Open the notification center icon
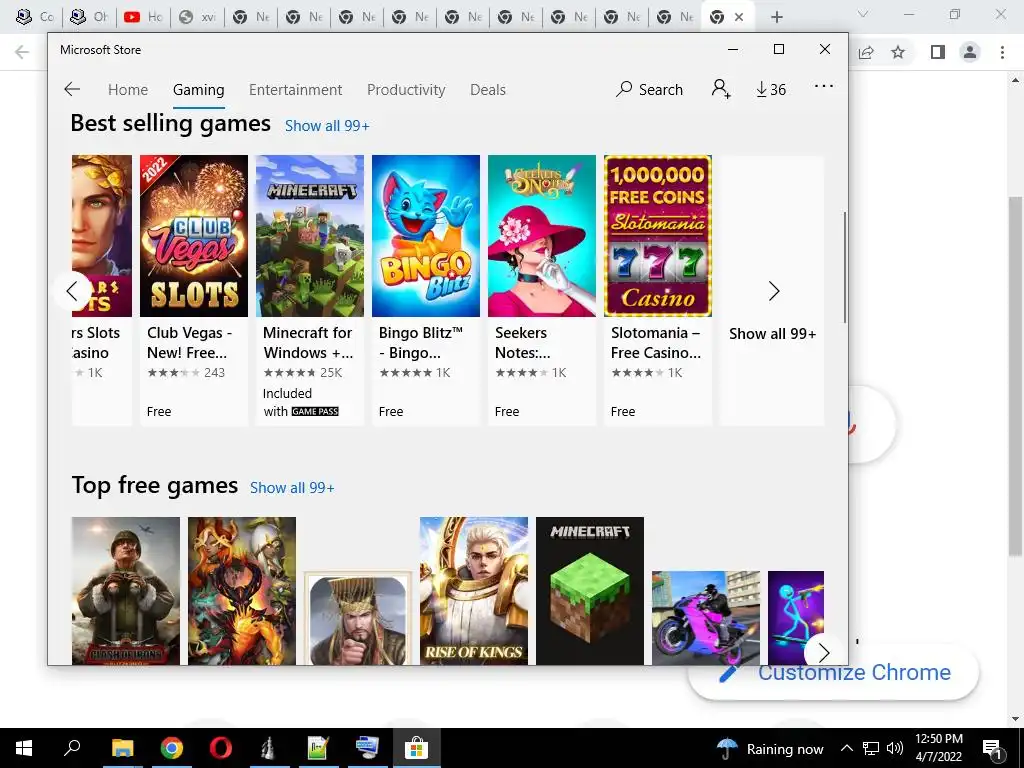The image size is (1024, 768). pyautogui.click(x=993, y=749)
